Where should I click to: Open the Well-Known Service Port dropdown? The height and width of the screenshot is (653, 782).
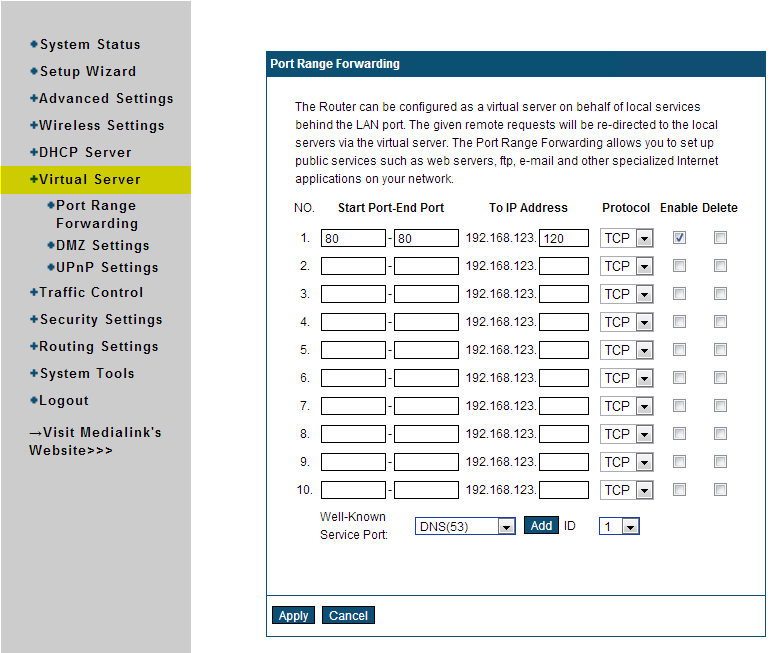[464, 527]
